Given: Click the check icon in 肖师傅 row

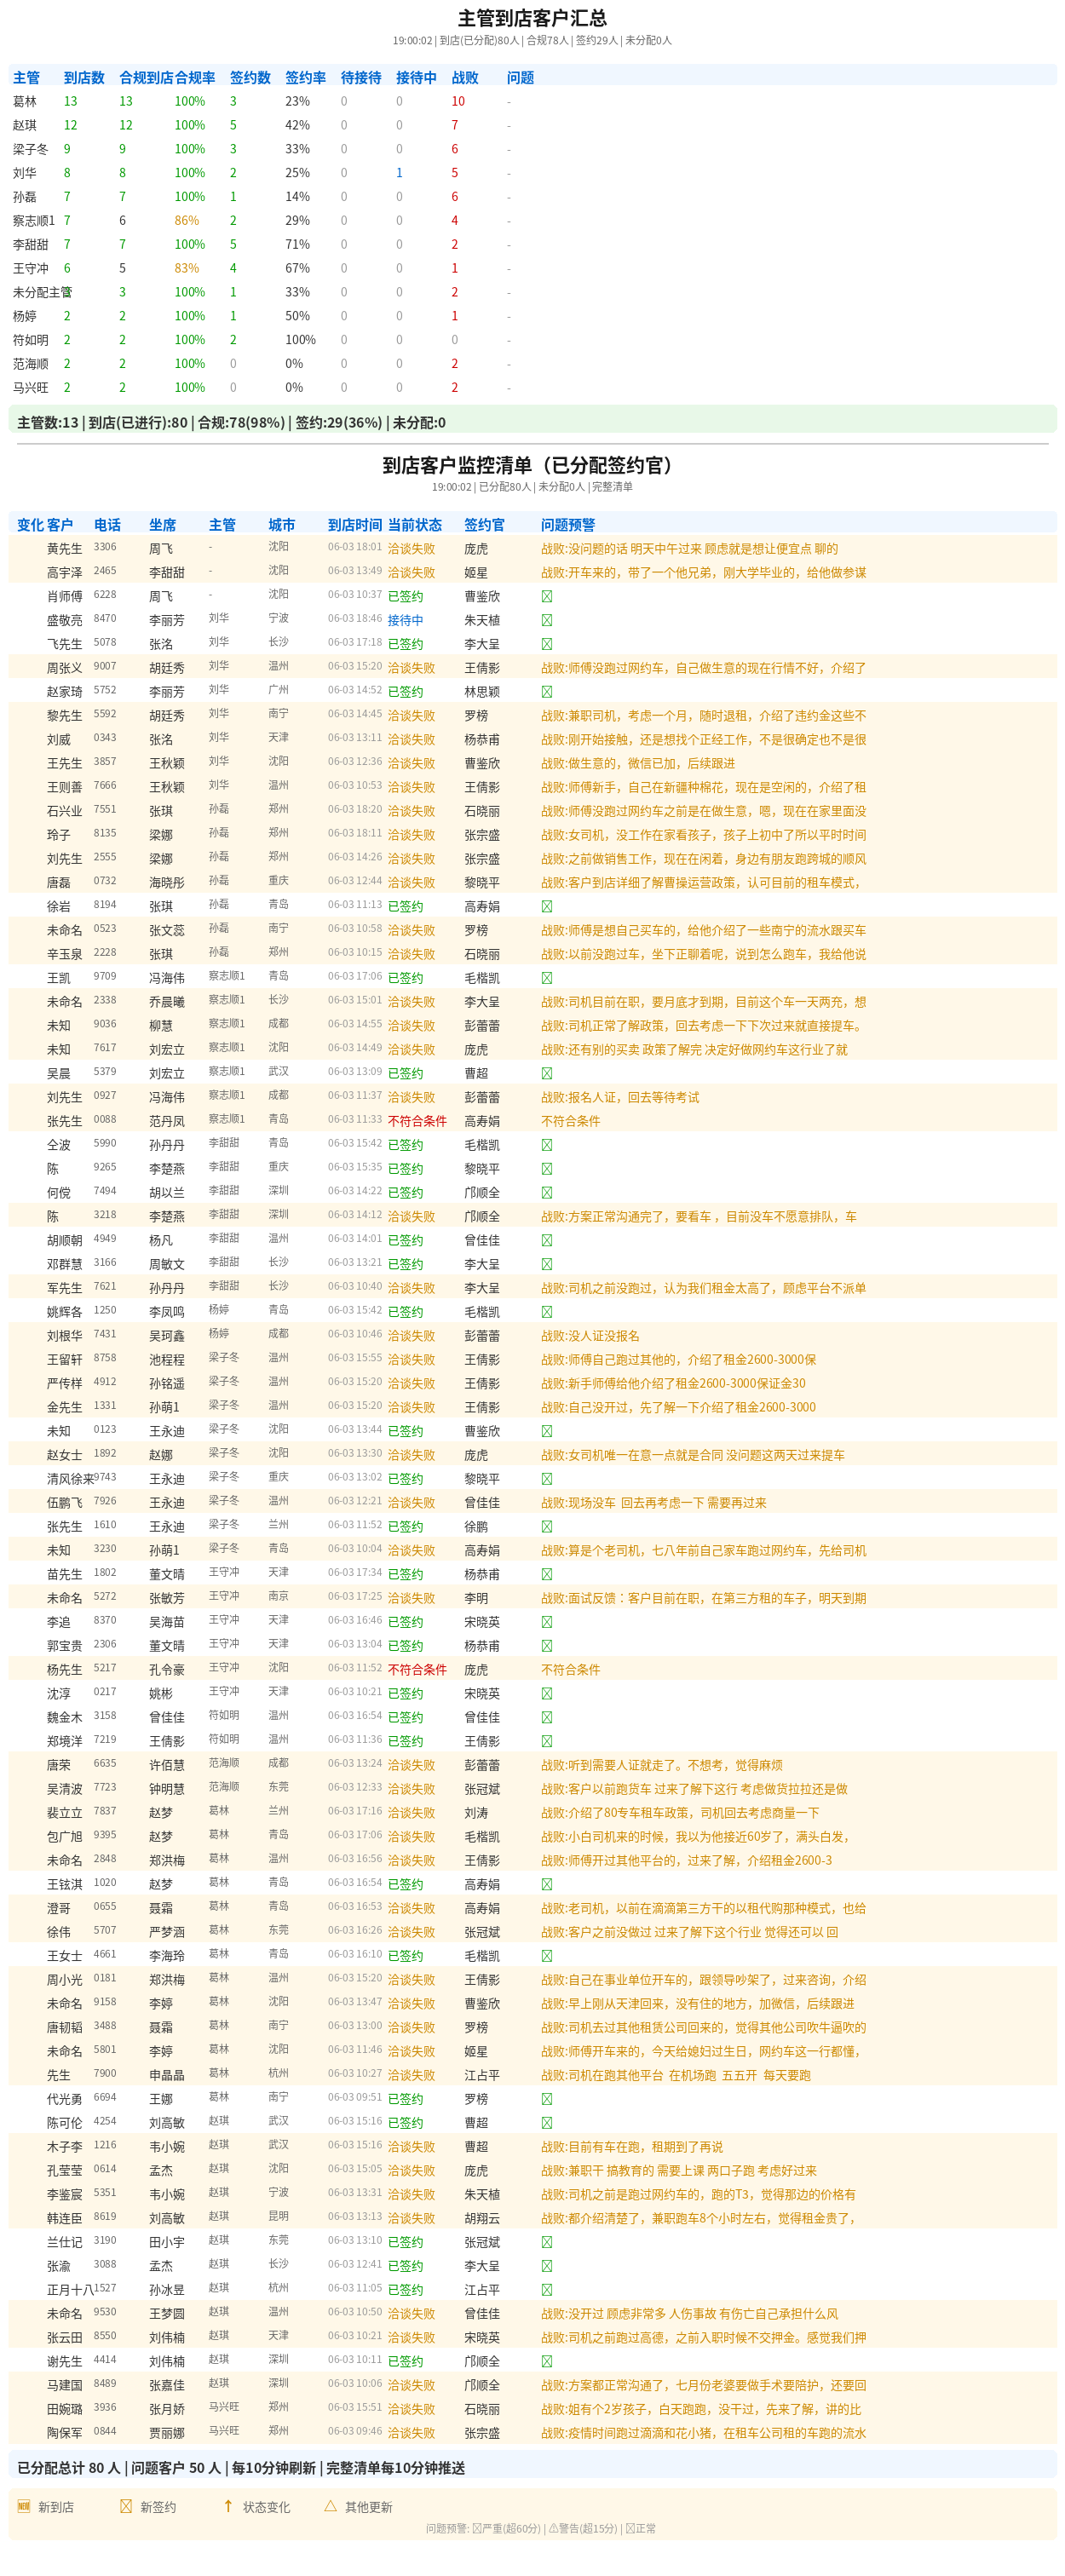Looking at the screenshot, I should 547,596.
